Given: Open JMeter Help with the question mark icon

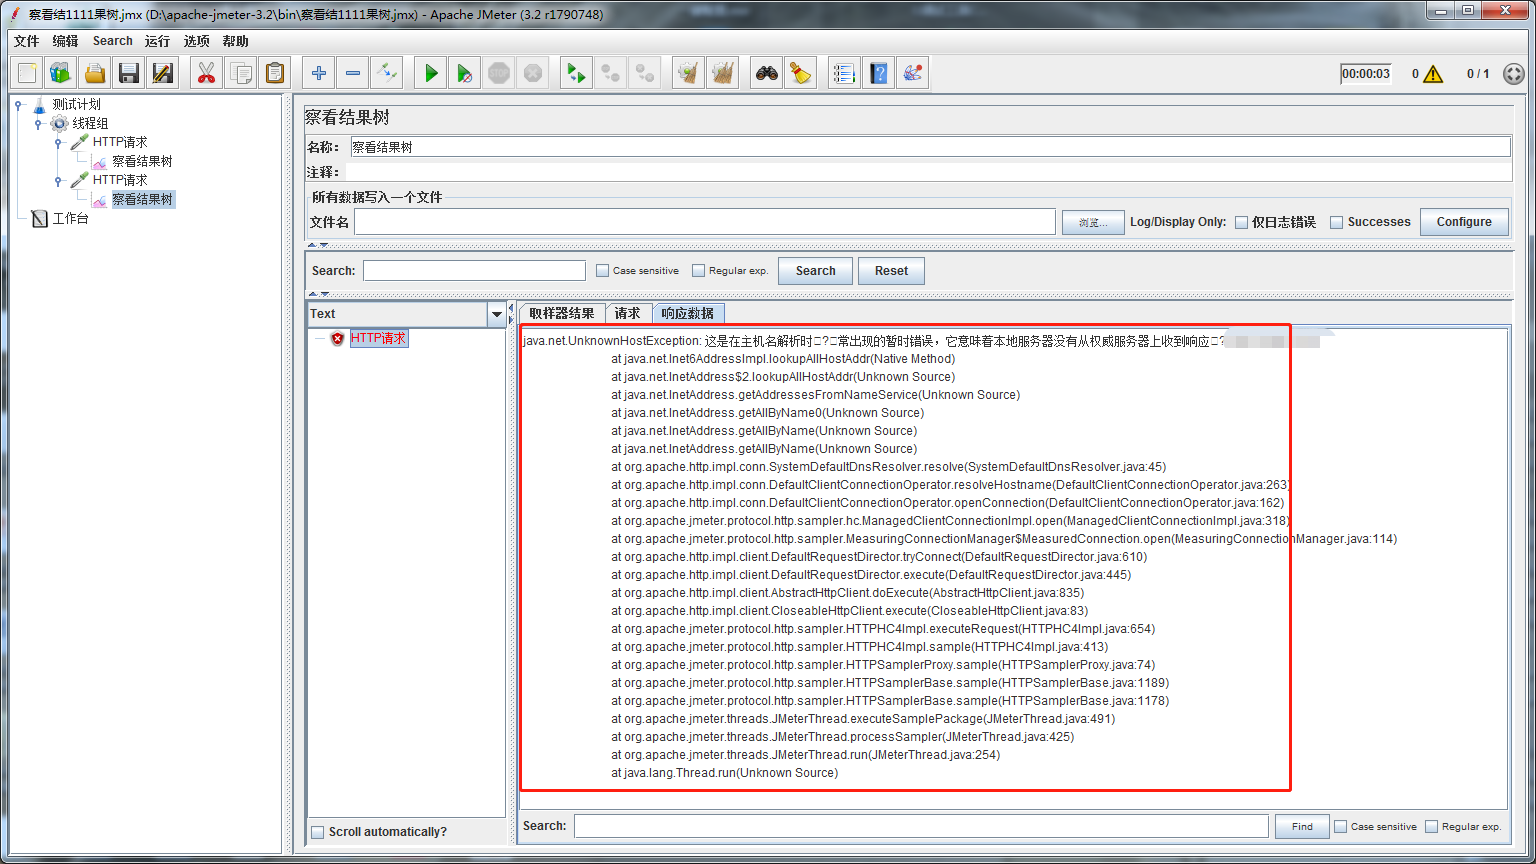Looking at the screenshot, I should coord(878,72).
